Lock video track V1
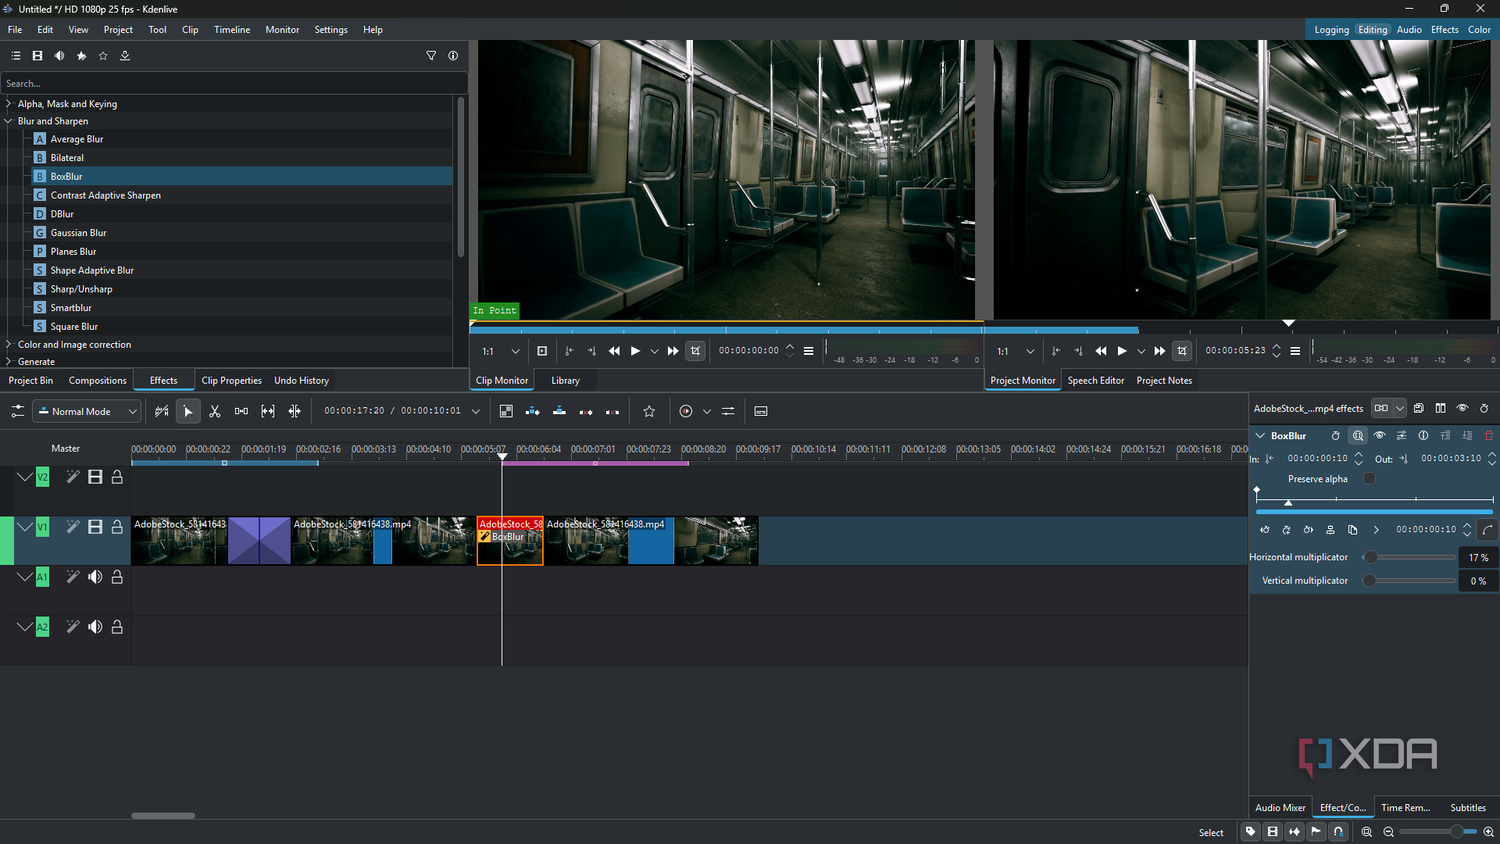 tap(117, 527)
